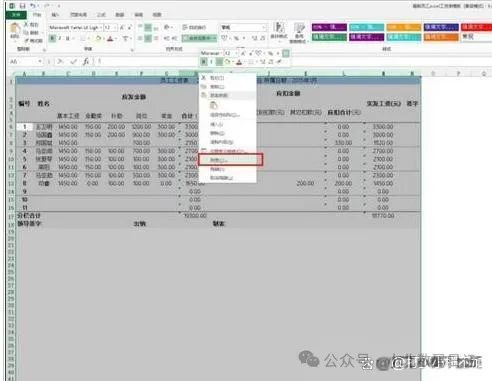Screen dimensions: 492x381
Task: Choose Unhide in the context menu
Action: [x=228, y=178]
